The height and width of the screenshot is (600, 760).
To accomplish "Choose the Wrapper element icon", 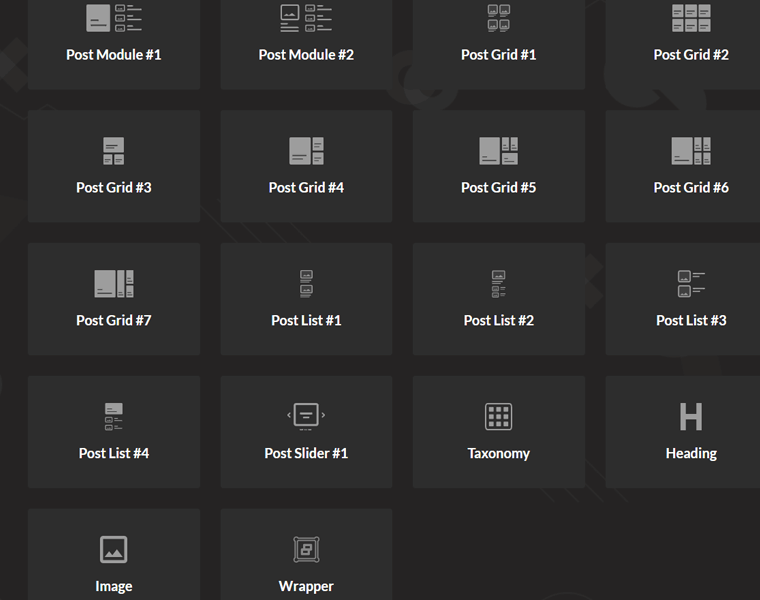I will [x=306, y=549].
